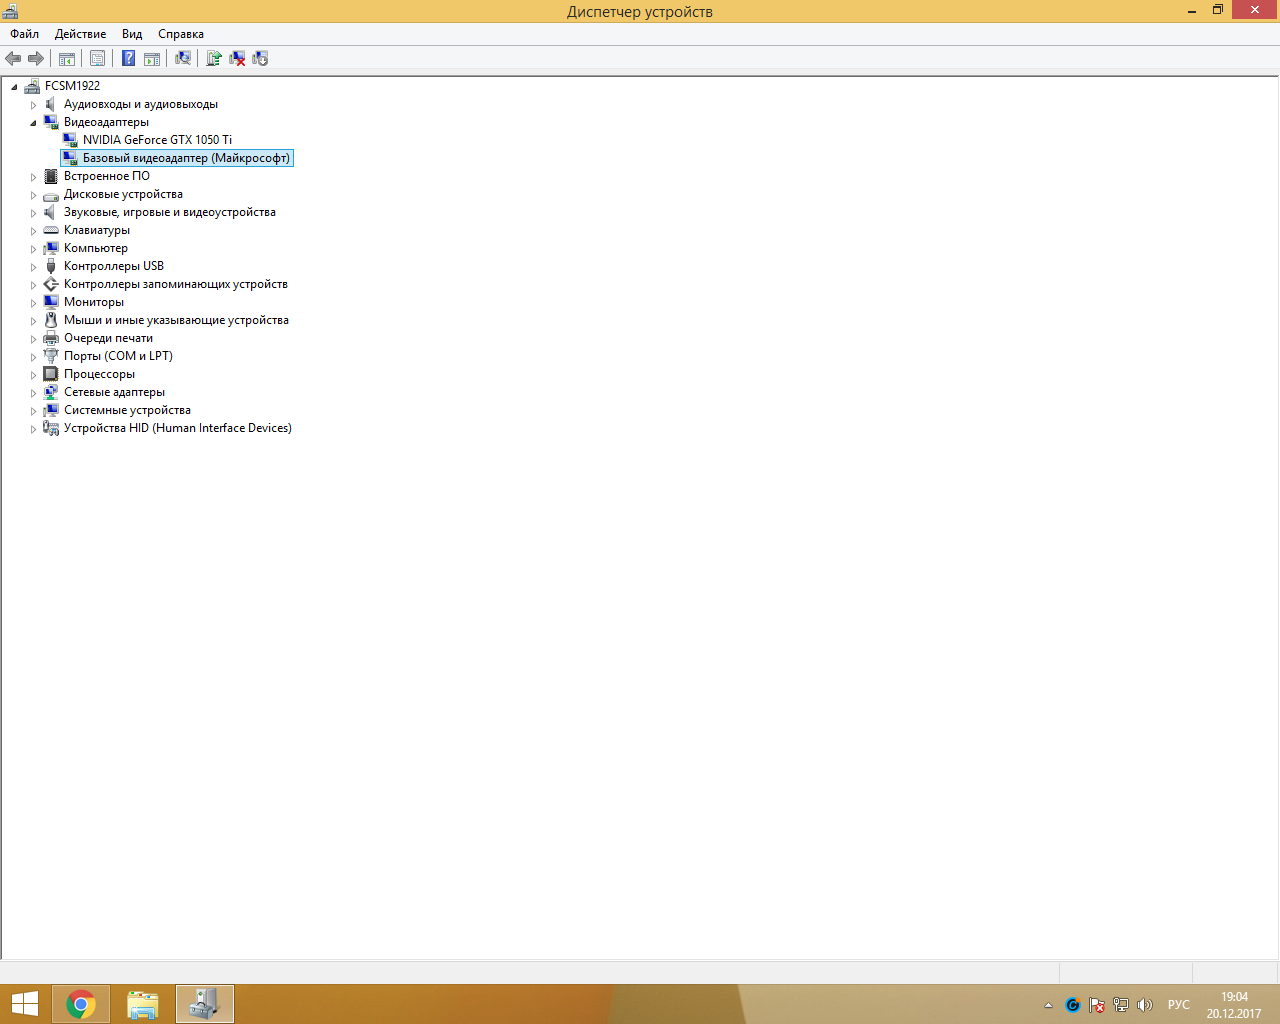Select Базовый видеоадаптер (Майкрософт) label

point(186,158)
